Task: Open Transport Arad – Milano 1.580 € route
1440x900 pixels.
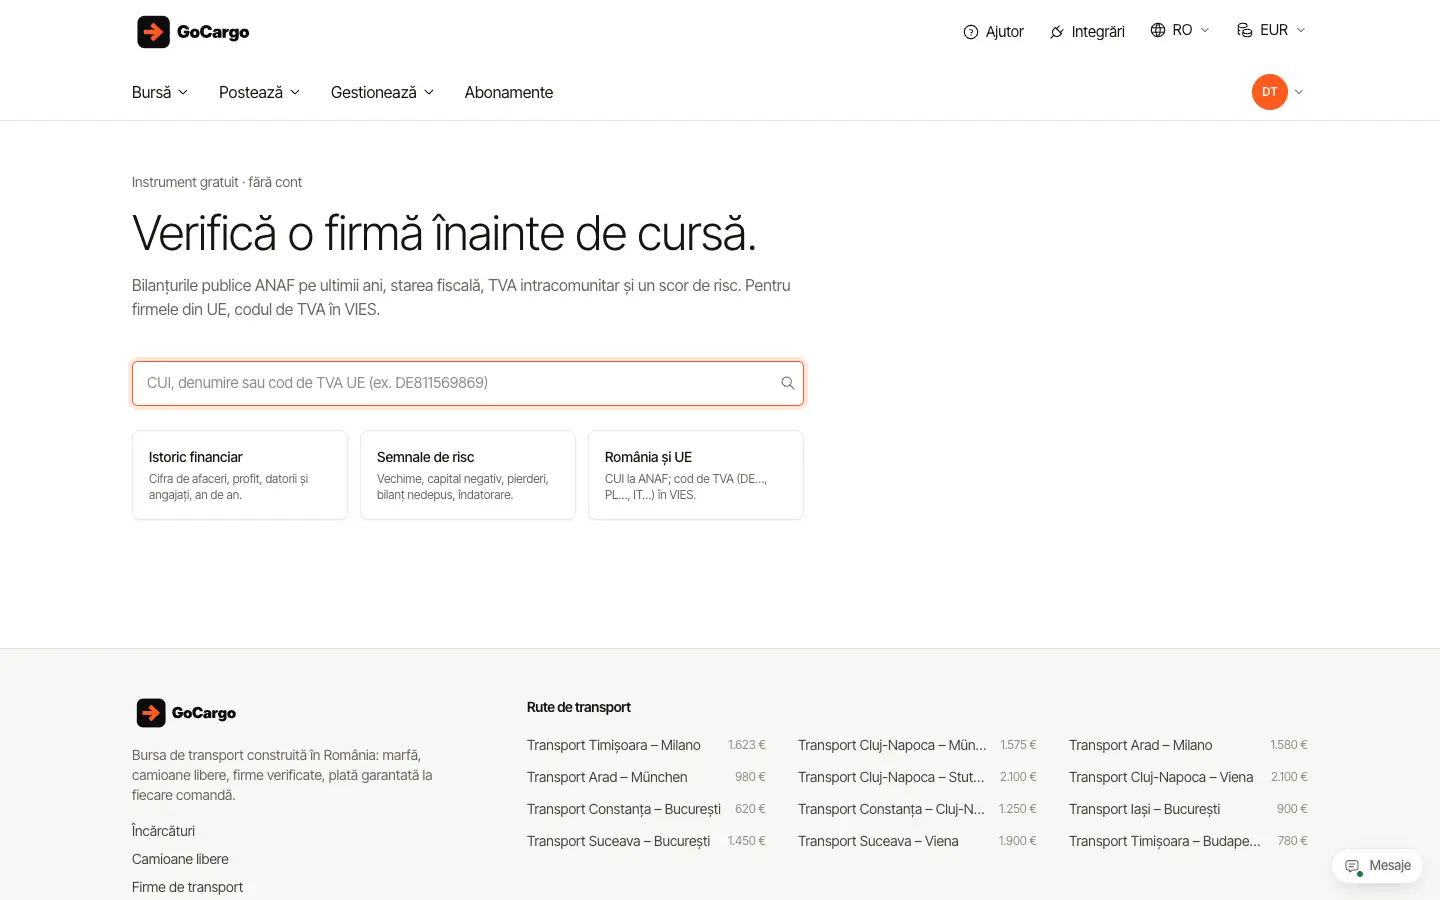Action: pos(1188,745)
